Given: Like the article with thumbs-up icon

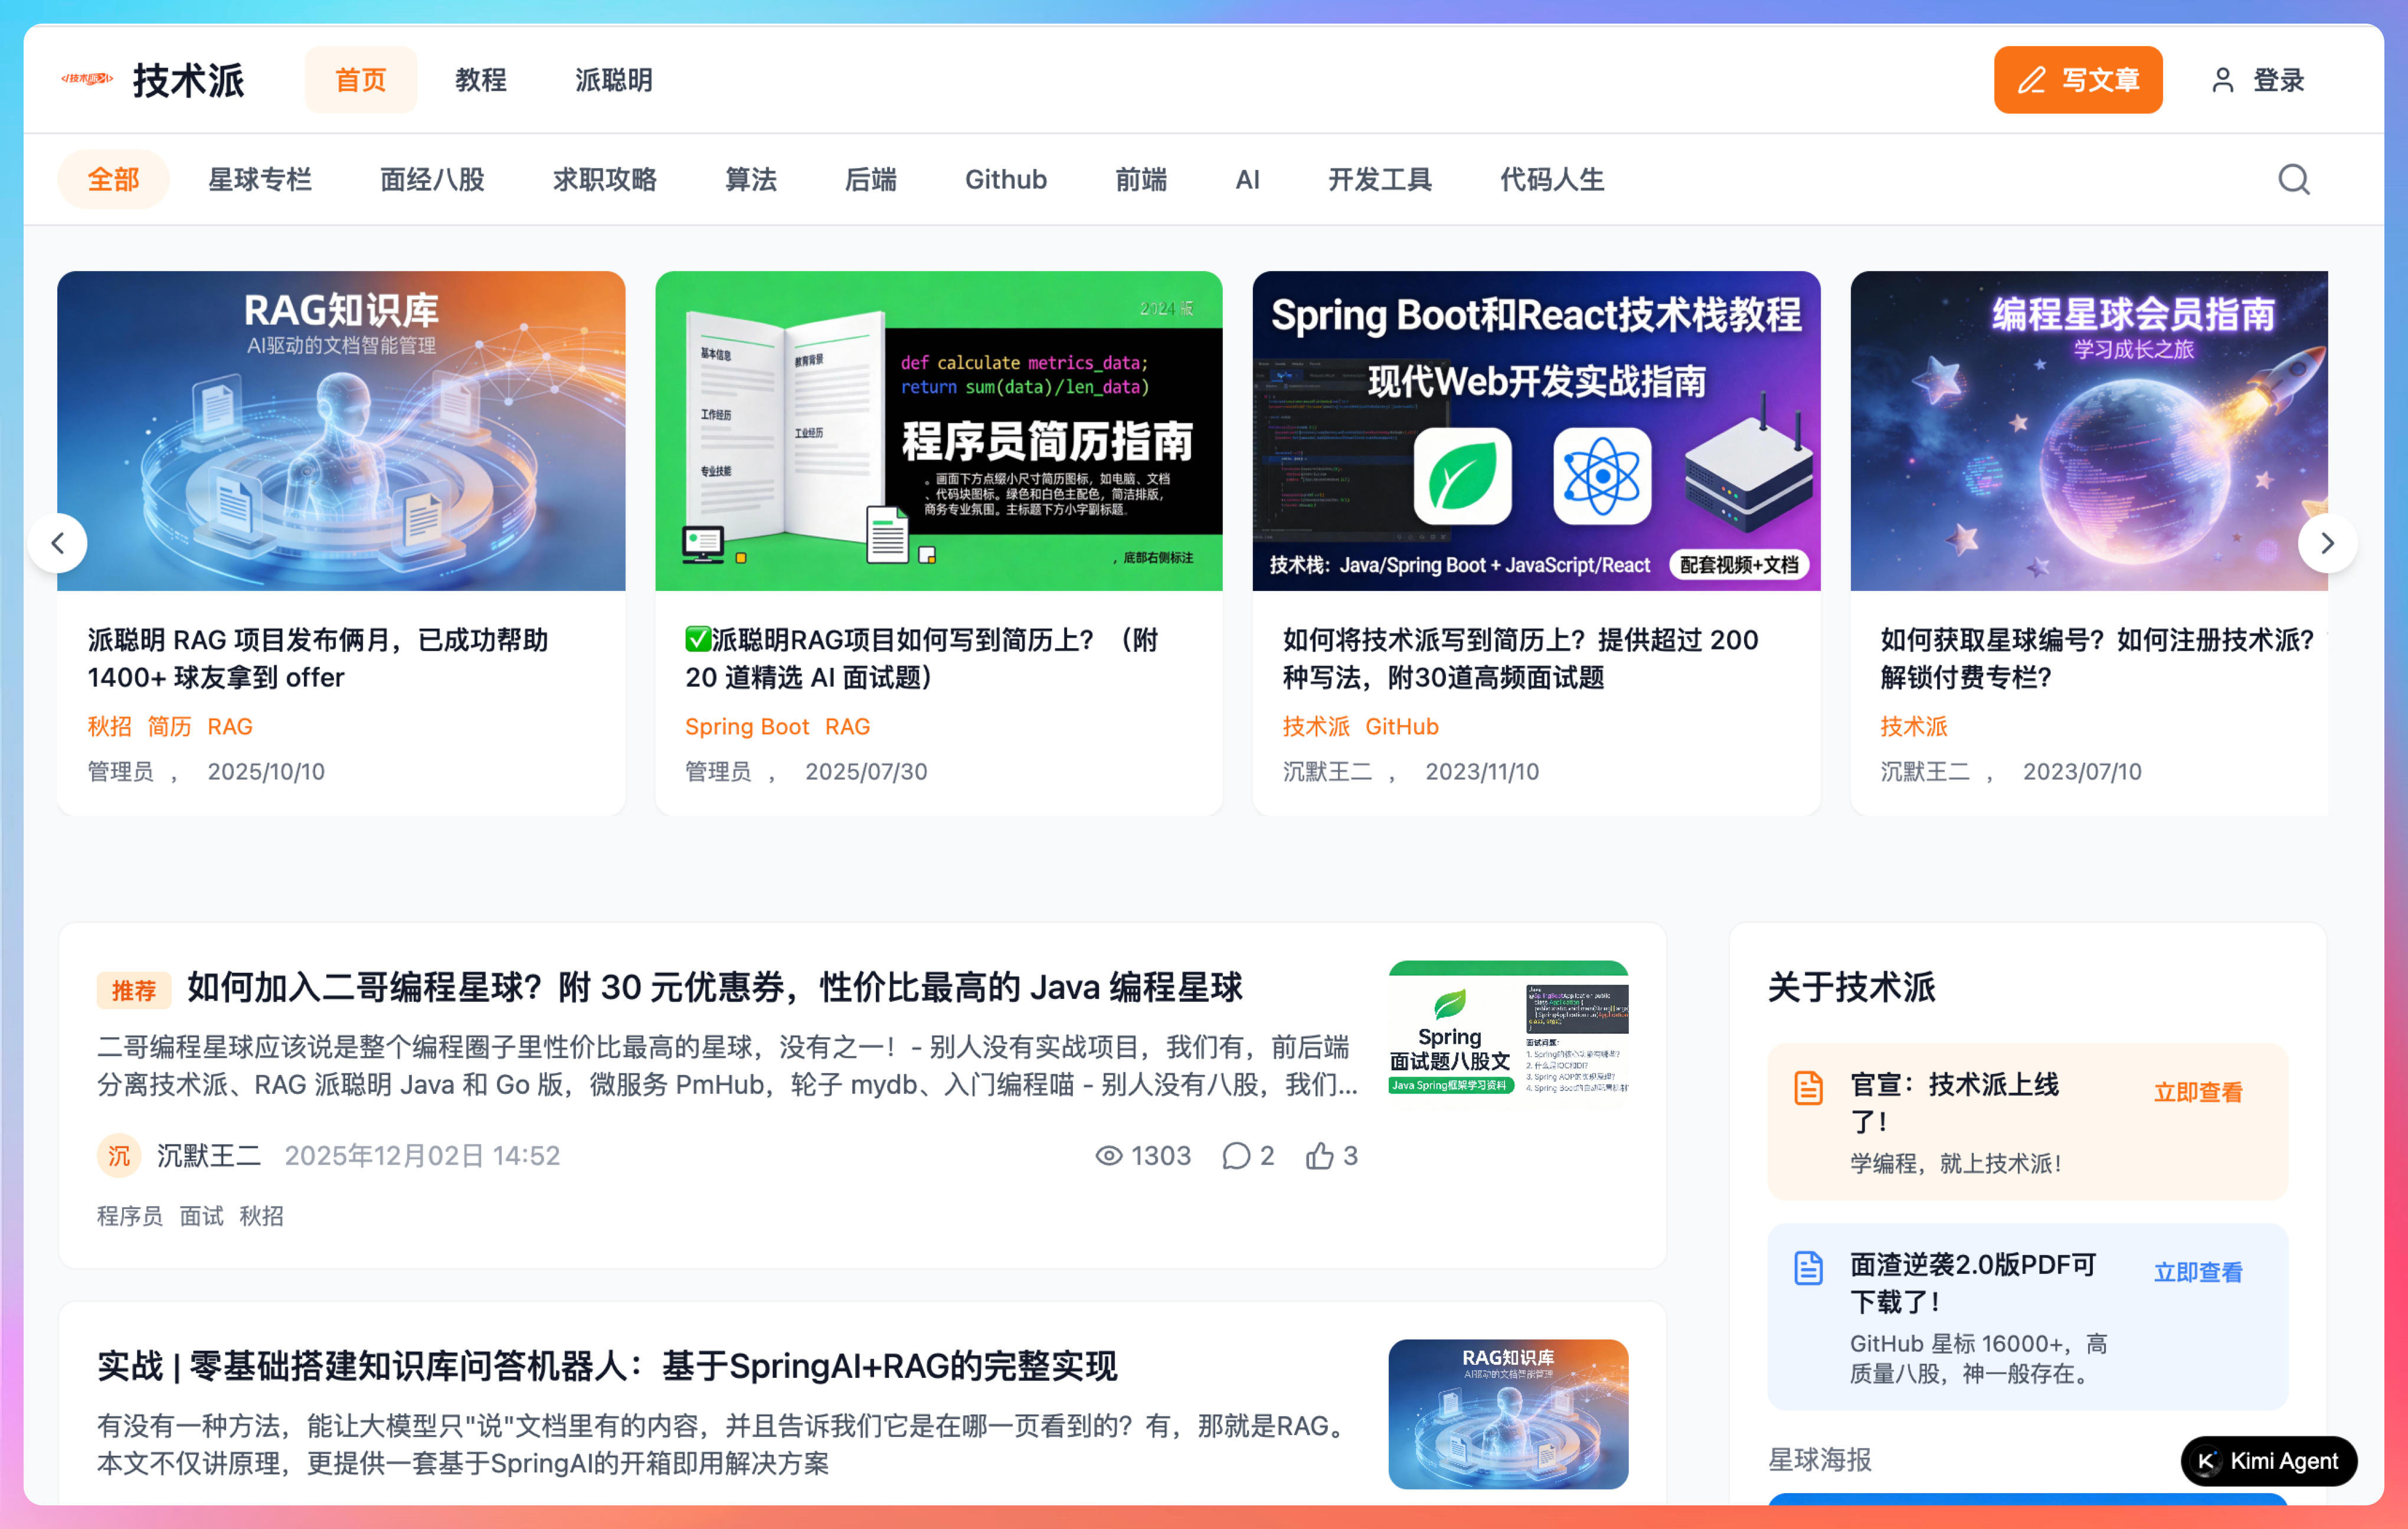Looking at the screenshot, I should click(1319, 1156).
